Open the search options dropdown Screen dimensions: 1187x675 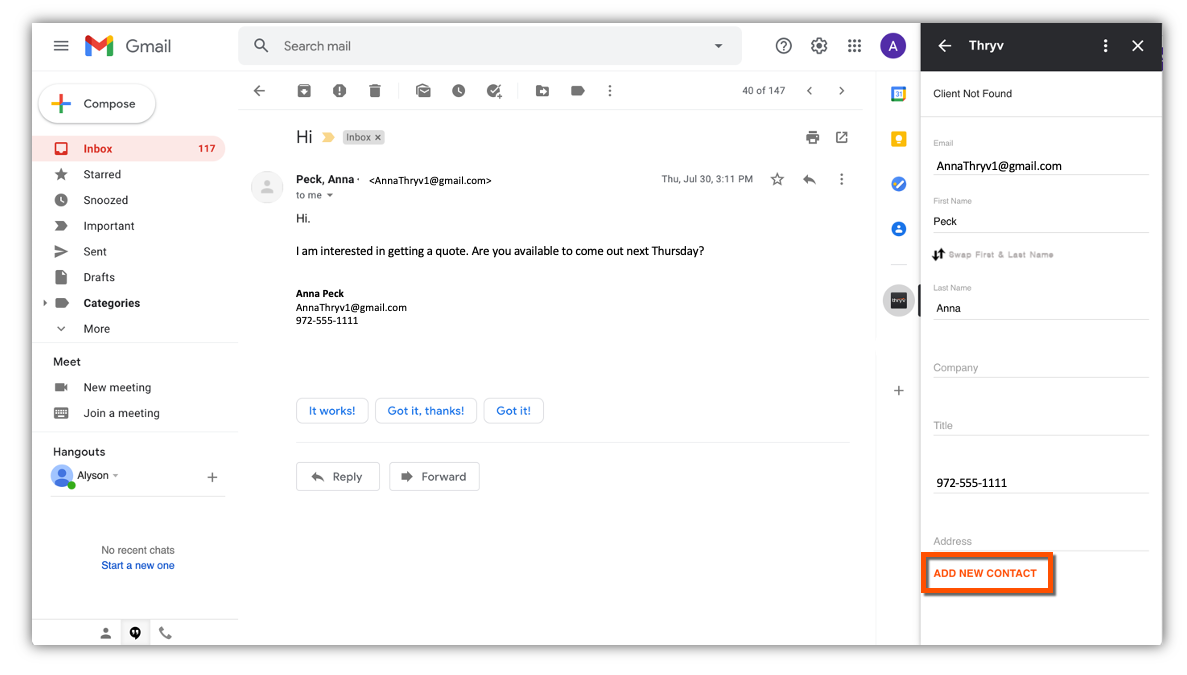[718, 46]
